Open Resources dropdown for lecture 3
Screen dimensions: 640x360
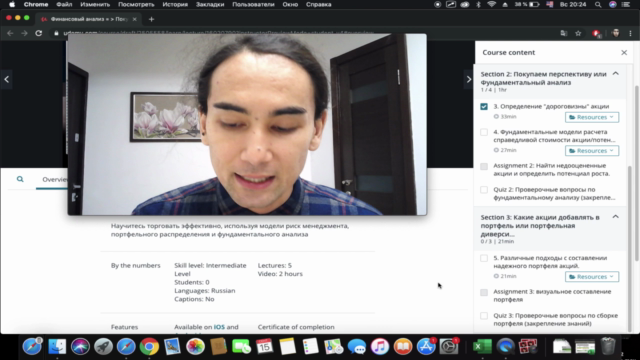pyautogui.click(x=592, y=117)
